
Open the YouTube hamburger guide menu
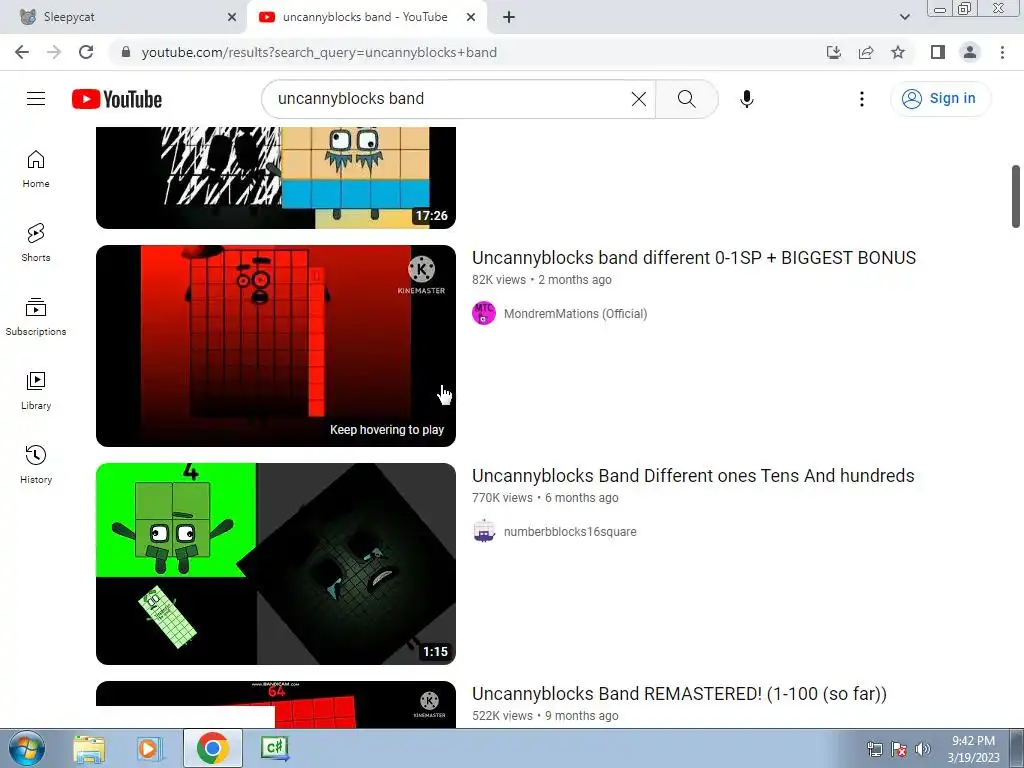36,99
